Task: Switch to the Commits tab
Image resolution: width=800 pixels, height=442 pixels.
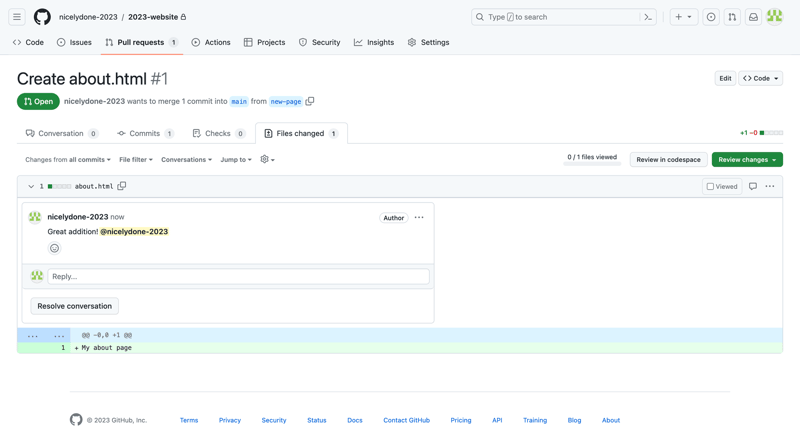Action: (x=145, y=133)
